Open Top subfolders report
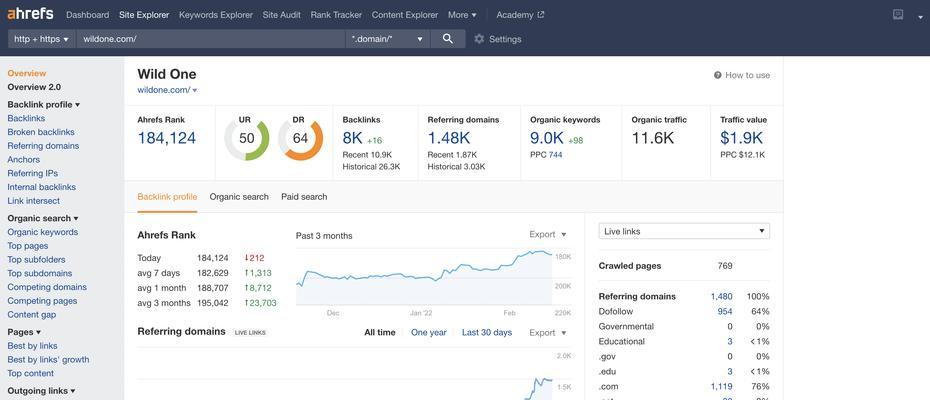This screenshot has height=400, width=930. pyautogui.click(x=37, y=260)
